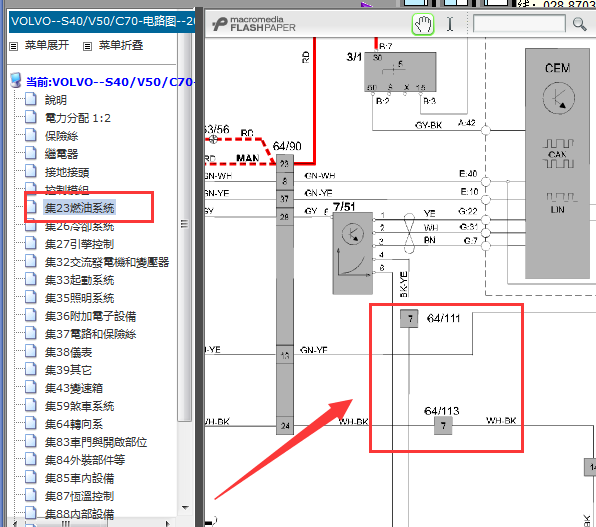
Task: Open 集84外裝部件等 diagram
Action: pos(85,460)
